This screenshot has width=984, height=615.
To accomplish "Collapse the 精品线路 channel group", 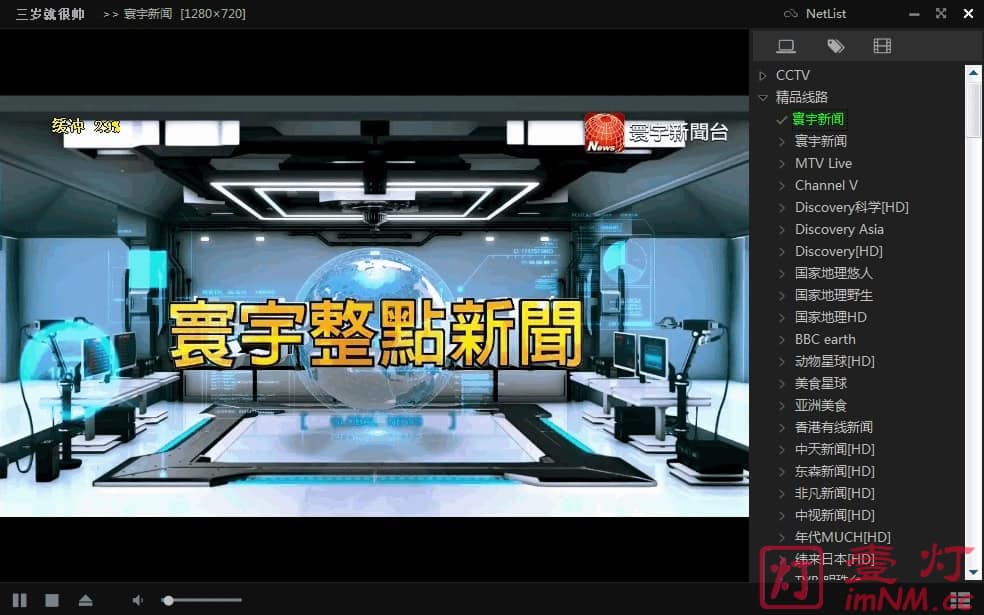I will point(762,97).
